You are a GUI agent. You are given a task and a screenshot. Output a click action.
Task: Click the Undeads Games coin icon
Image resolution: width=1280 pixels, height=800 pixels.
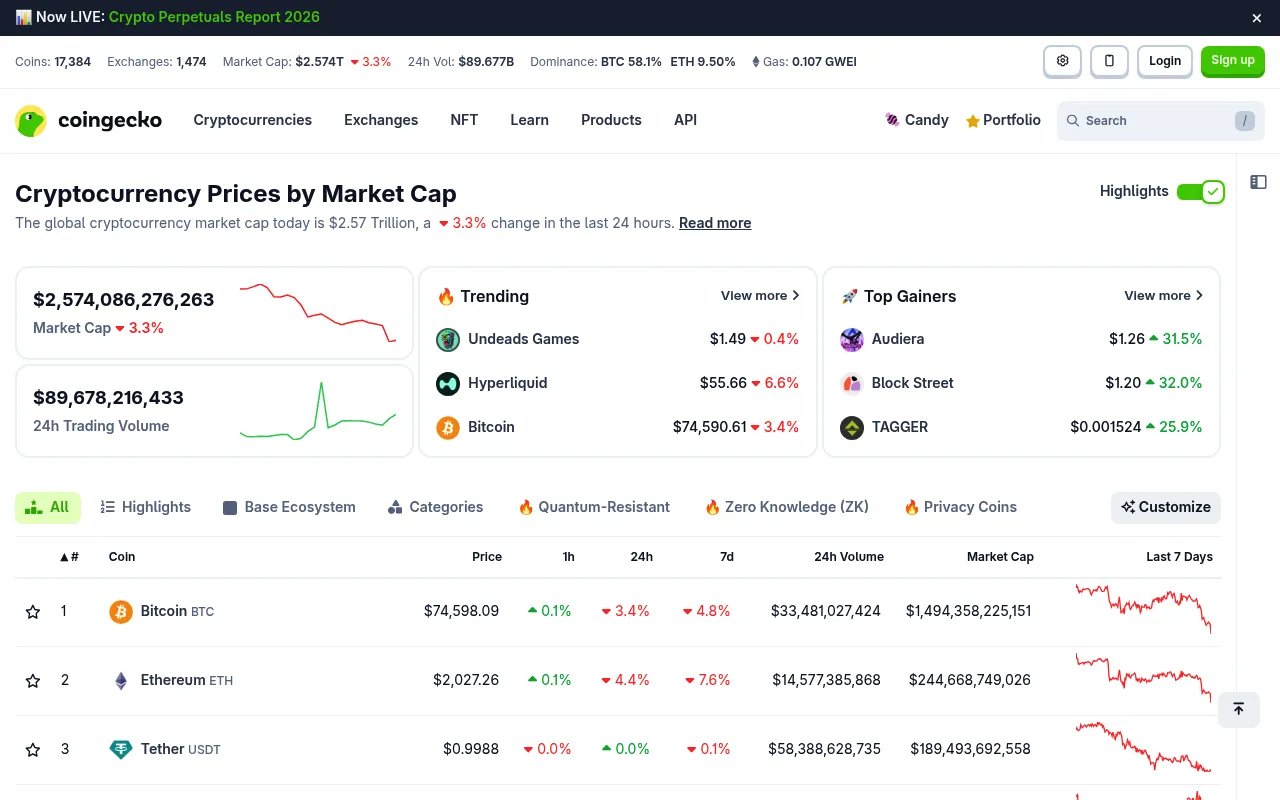[448, 339]
